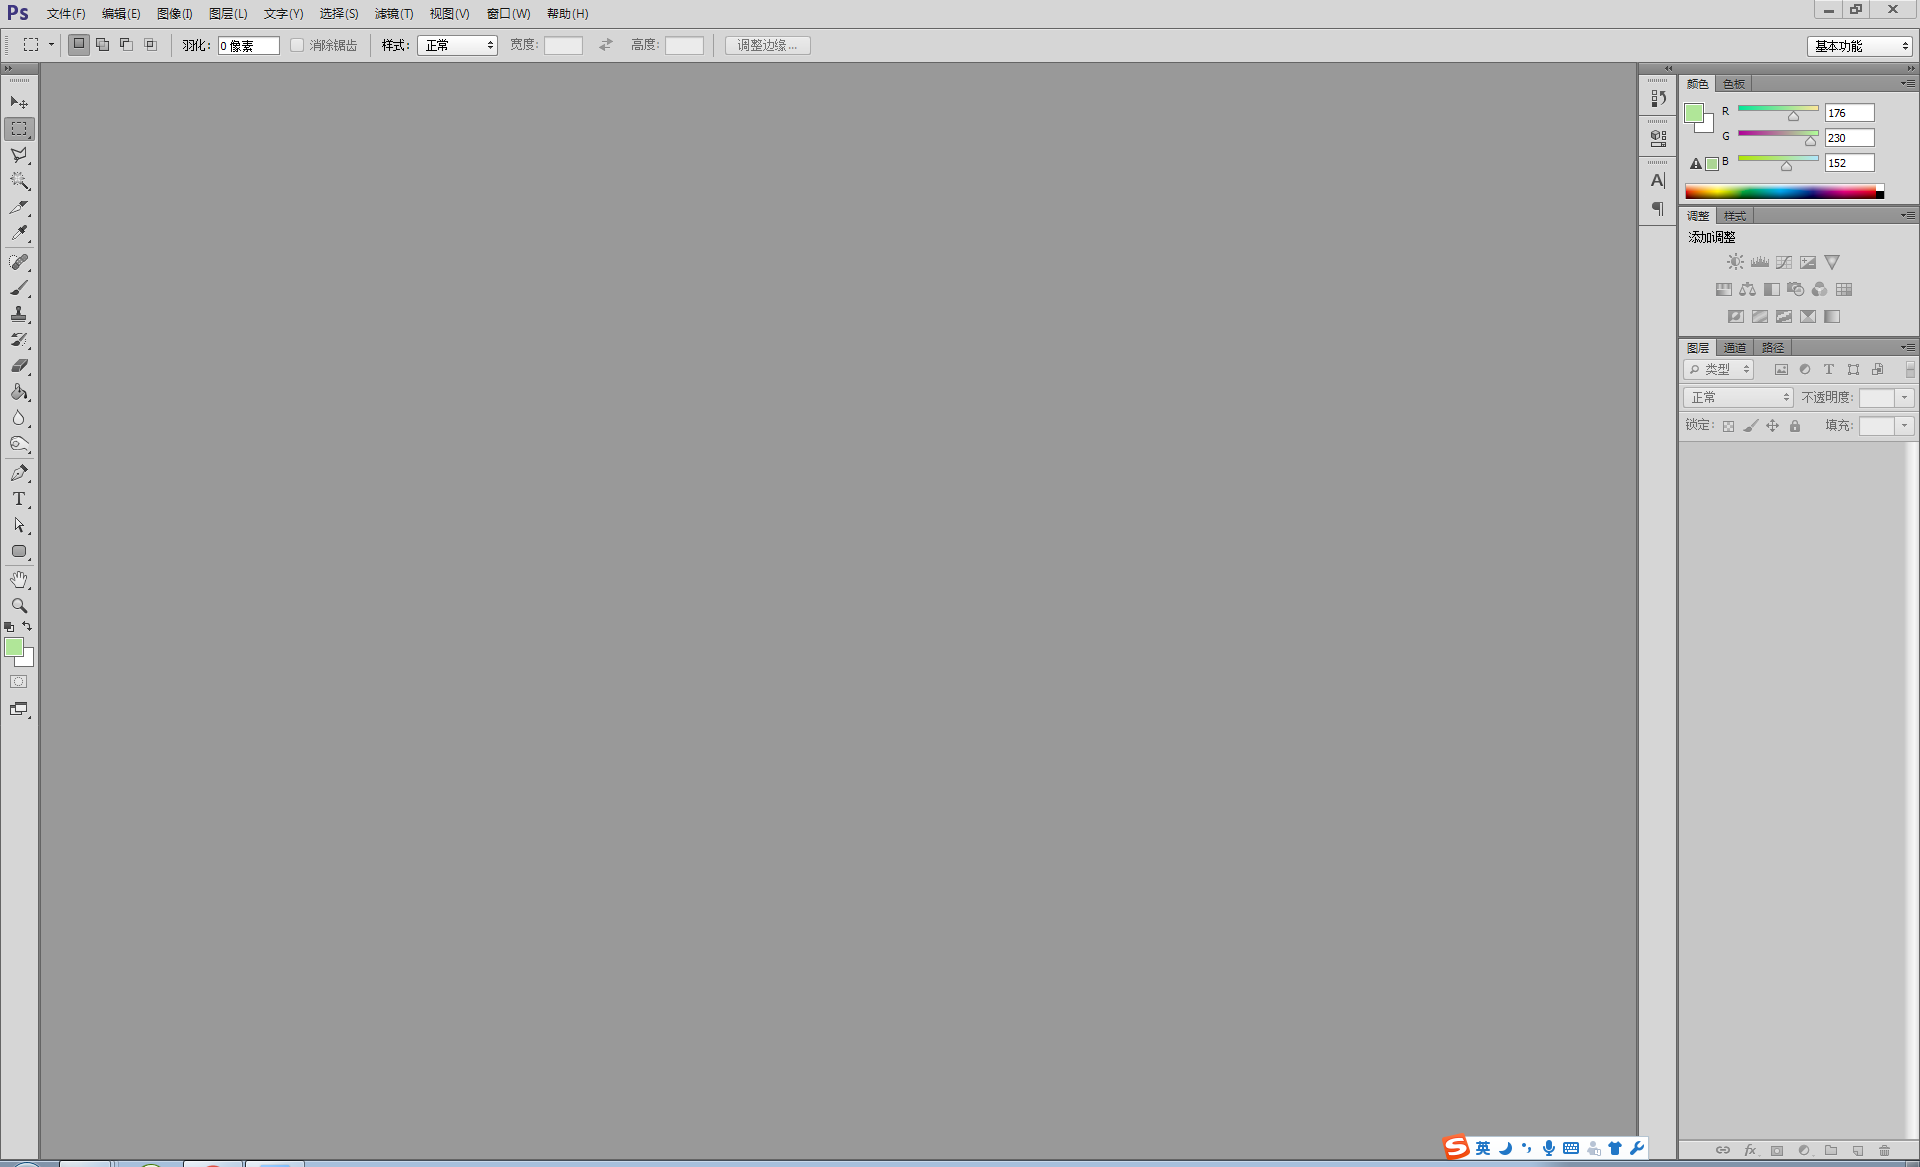Click swap foreground and background colors
1920x1167 pixels.
(x=27, y=626)
